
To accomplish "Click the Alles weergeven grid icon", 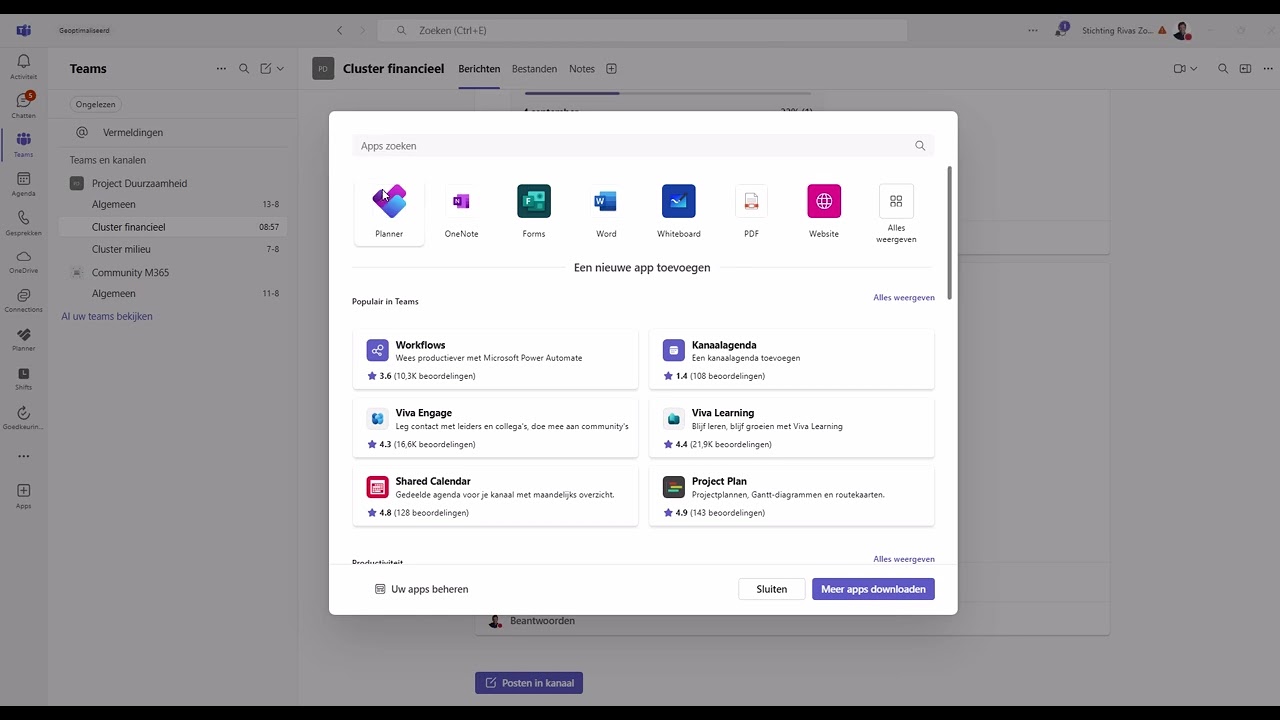I will [x=896, y=201].
